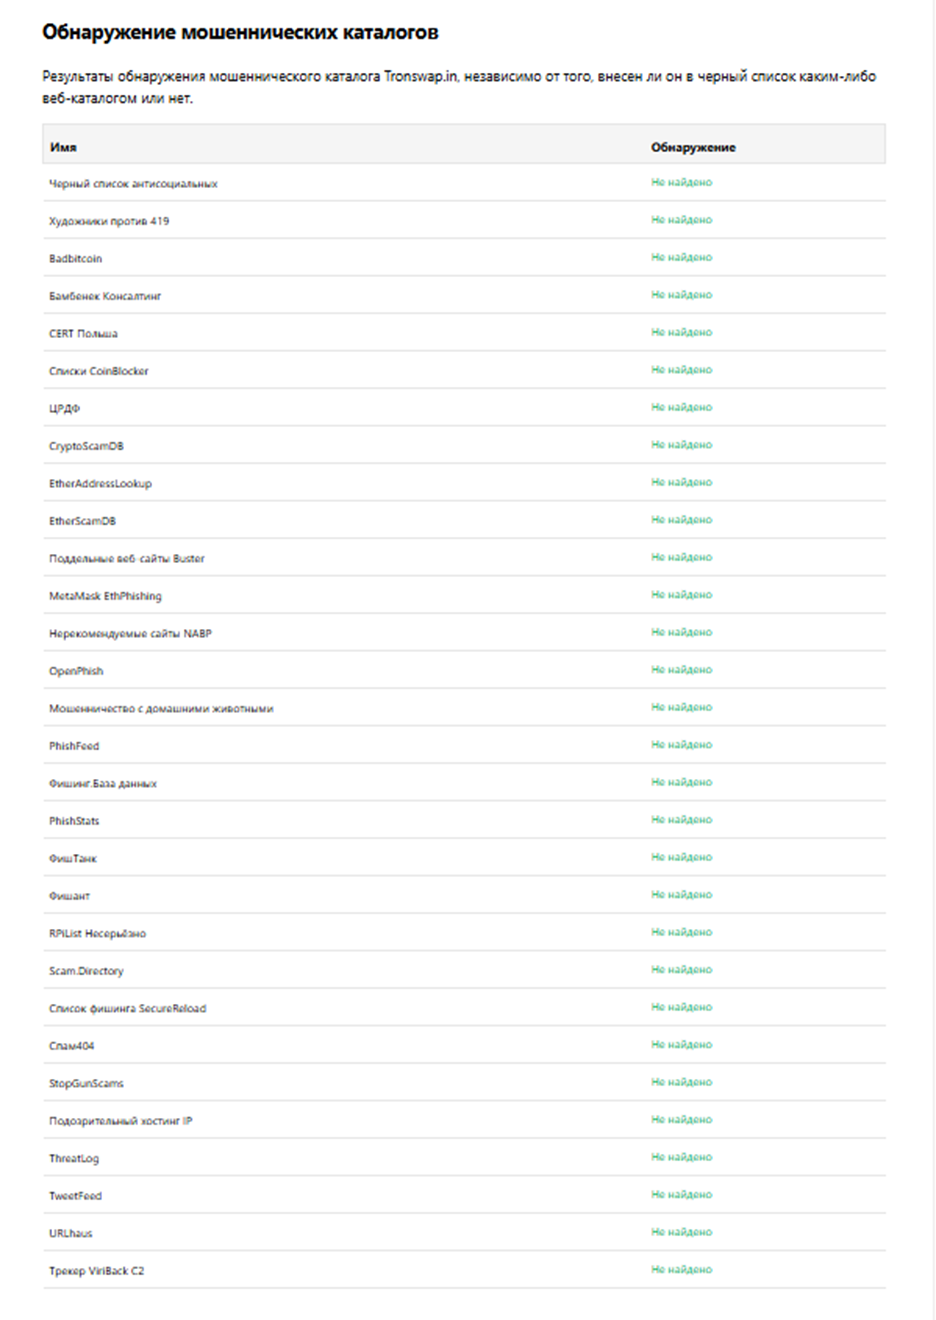Viewport: 936px width, 1320px height.
Task: Click the 'Имя' column header
Action: pos(63,147)
